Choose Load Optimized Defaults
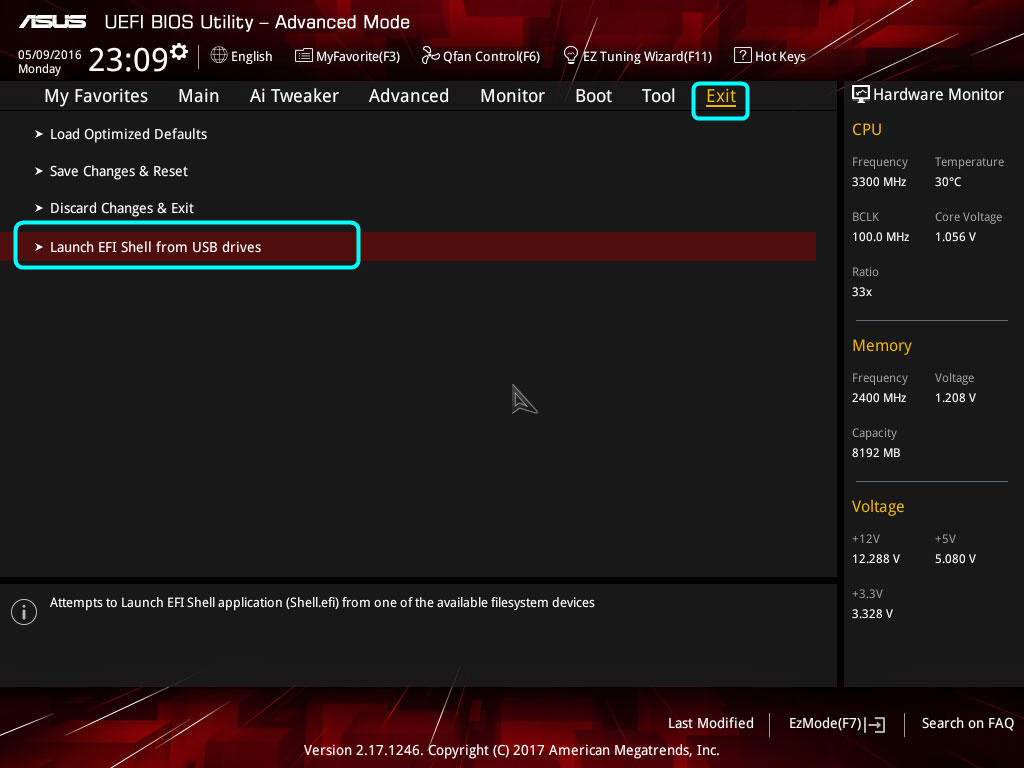The image size is (1024, 768). coord(129,135)
